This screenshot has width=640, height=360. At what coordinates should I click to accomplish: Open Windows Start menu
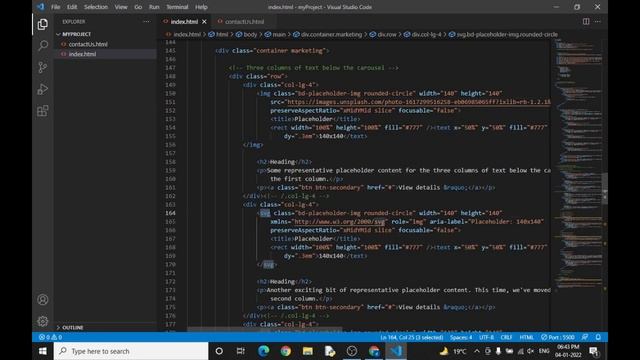42,351
